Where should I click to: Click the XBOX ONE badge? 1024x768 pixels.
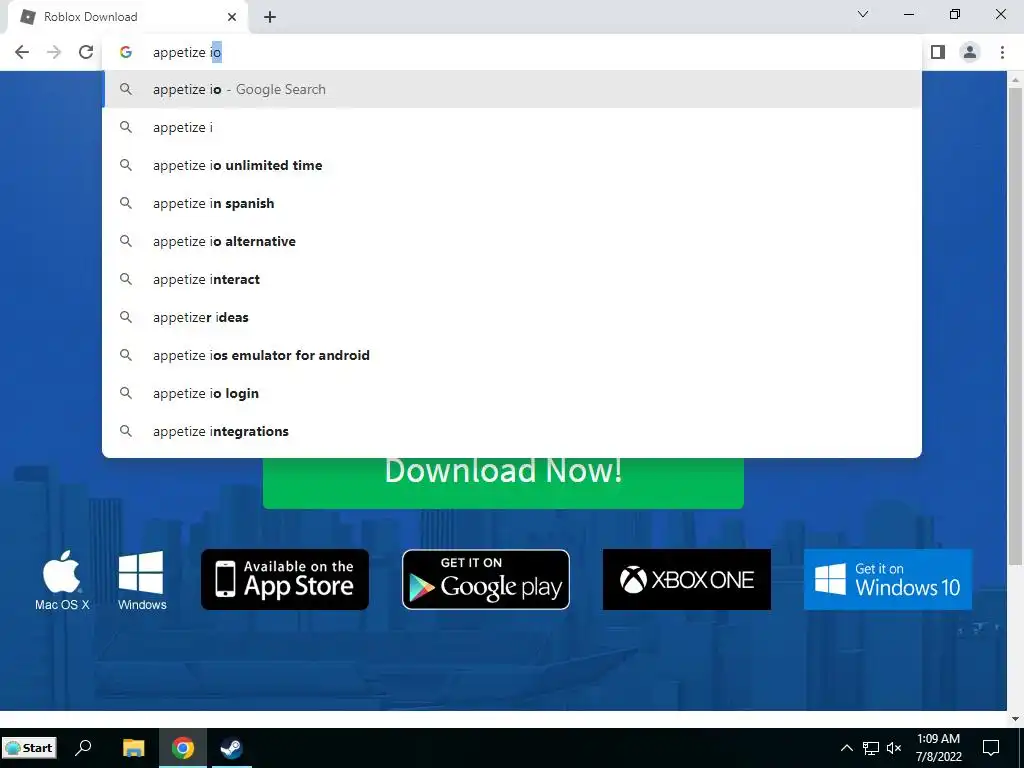pos(686,579)
